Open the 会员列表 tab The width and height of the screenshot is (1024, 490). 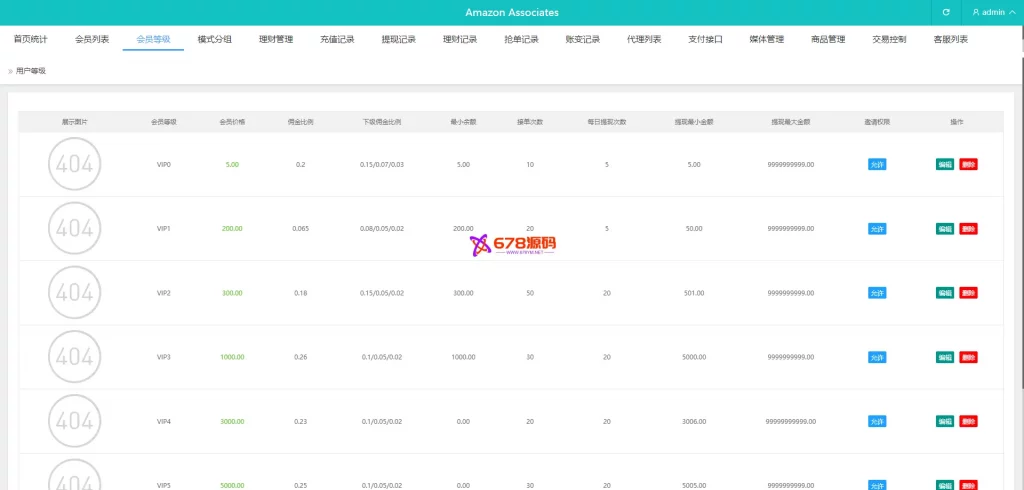[x=92, y=39]
